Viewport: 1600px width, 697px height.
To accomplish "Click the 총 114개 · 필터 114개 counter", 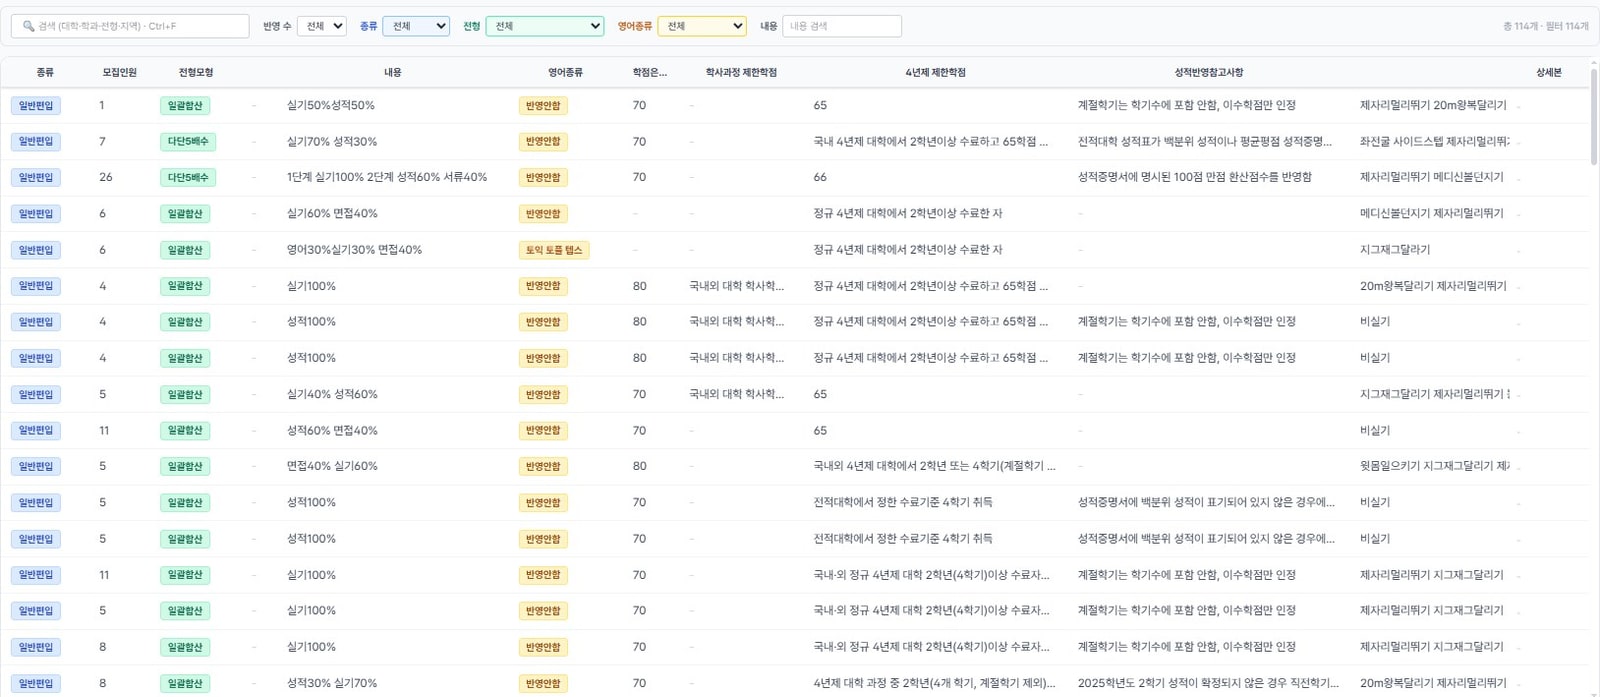I will click(x=1545, y=26).
